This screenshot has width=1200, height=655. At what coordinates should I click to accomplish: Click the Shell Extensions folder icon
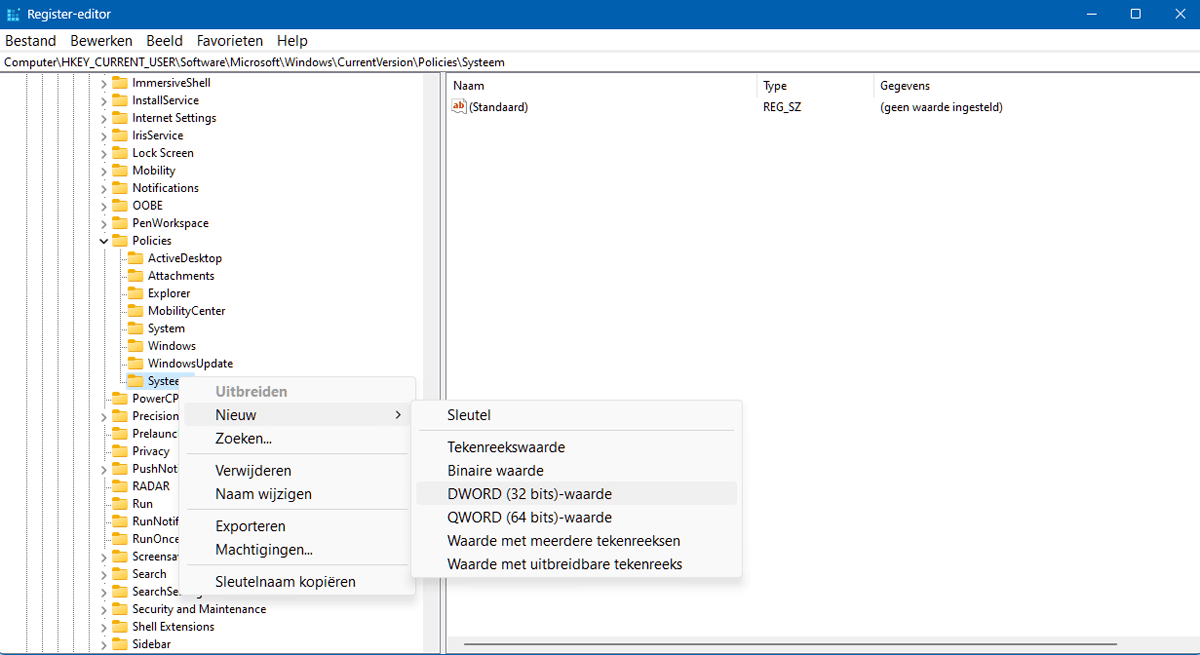(120, 627)
